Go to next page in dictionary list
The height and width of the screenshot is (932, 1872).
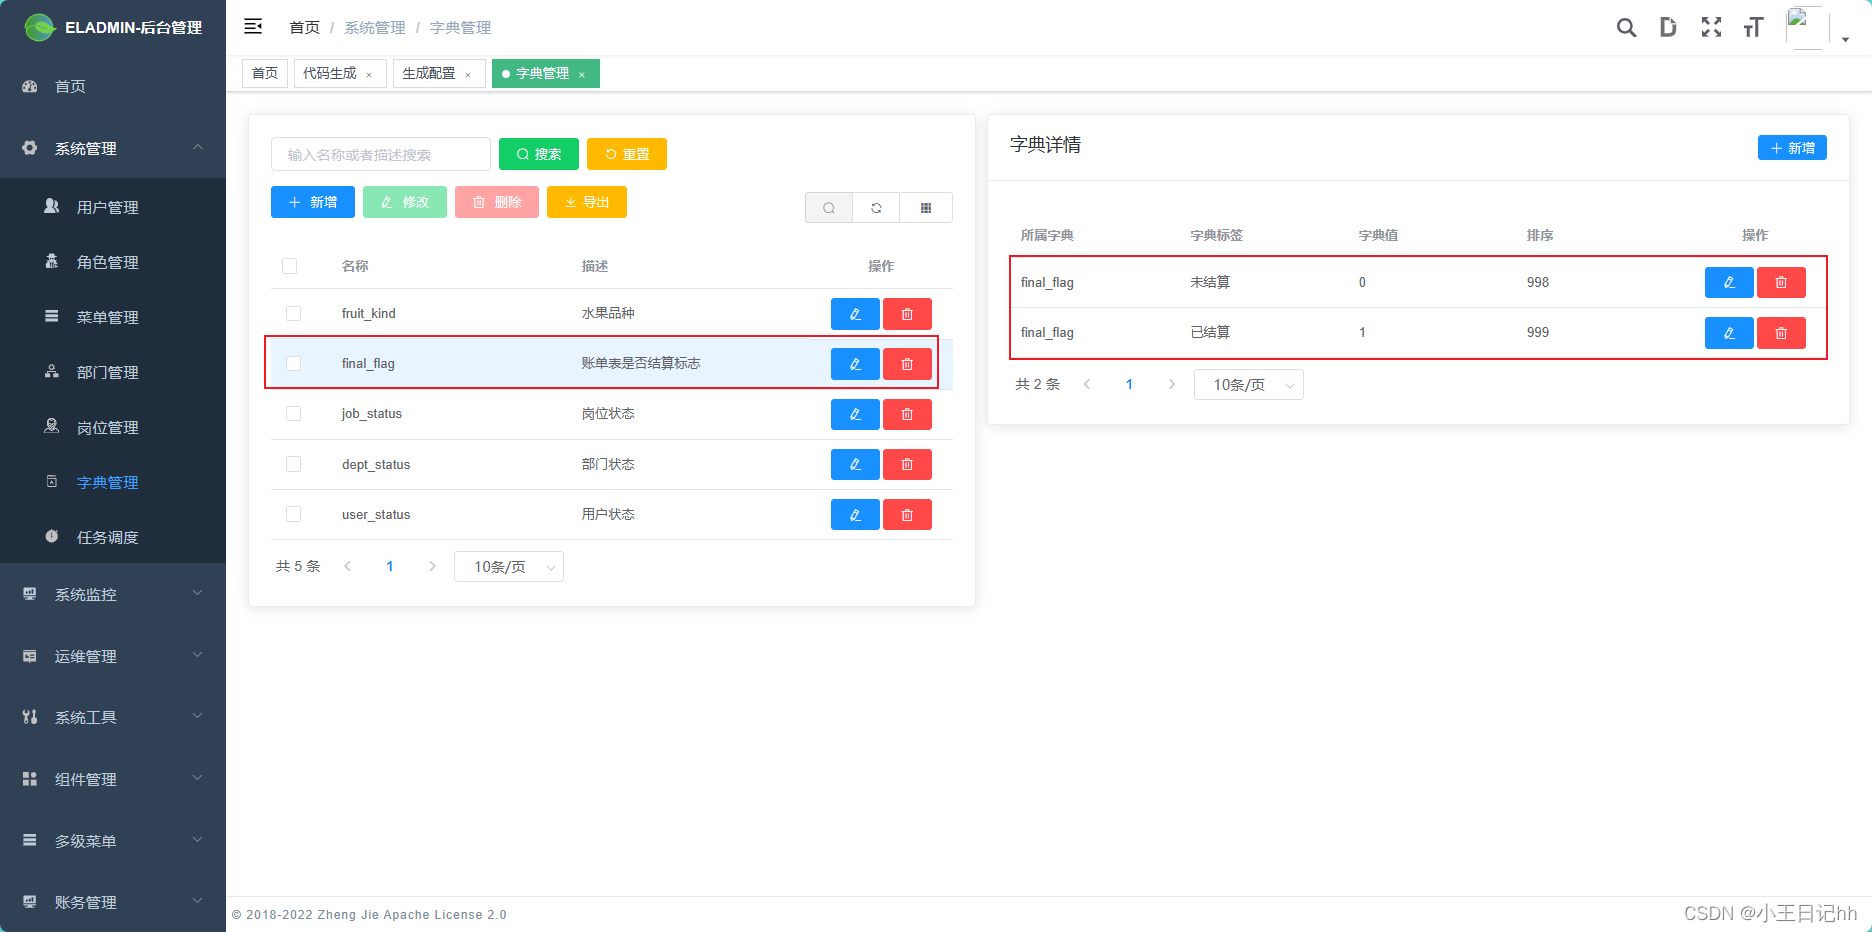coord(432,567)
